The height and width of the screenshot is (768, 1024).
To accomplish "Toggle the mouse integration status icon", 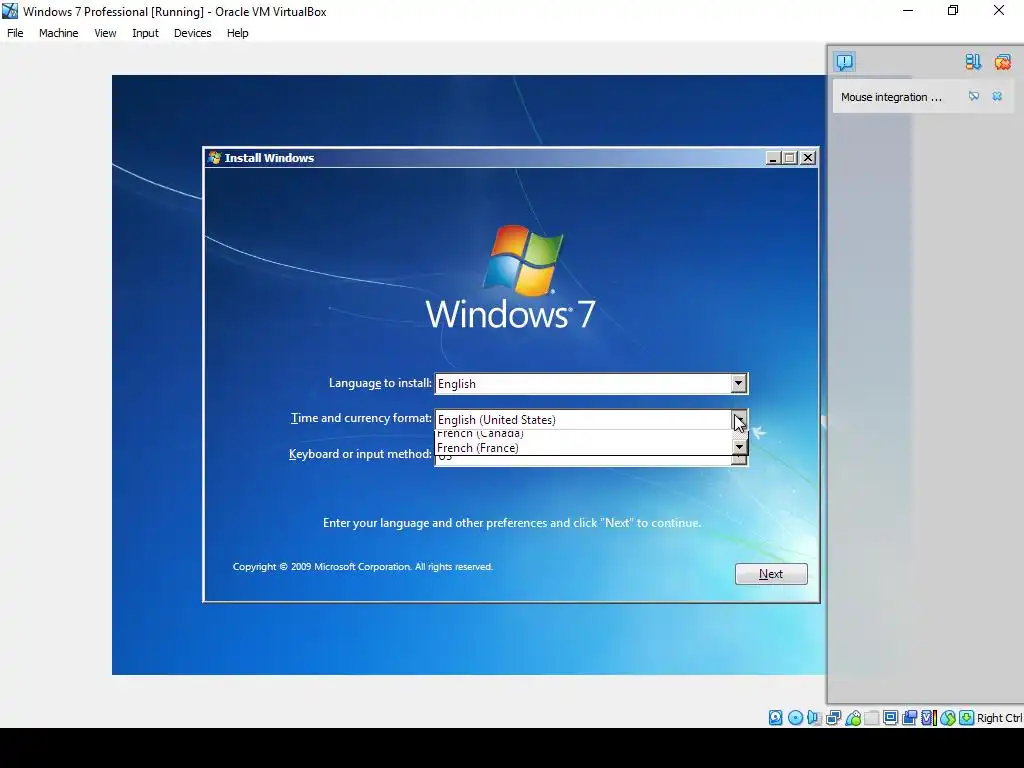I will point(948,718).
